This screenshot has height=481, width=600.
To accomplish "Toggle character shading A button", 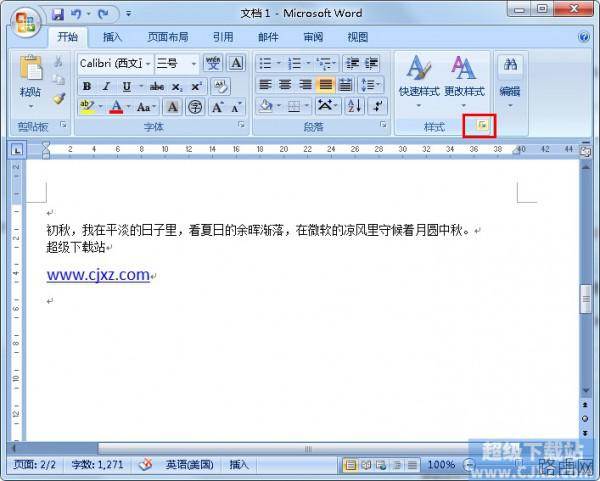I will [173, 107].
